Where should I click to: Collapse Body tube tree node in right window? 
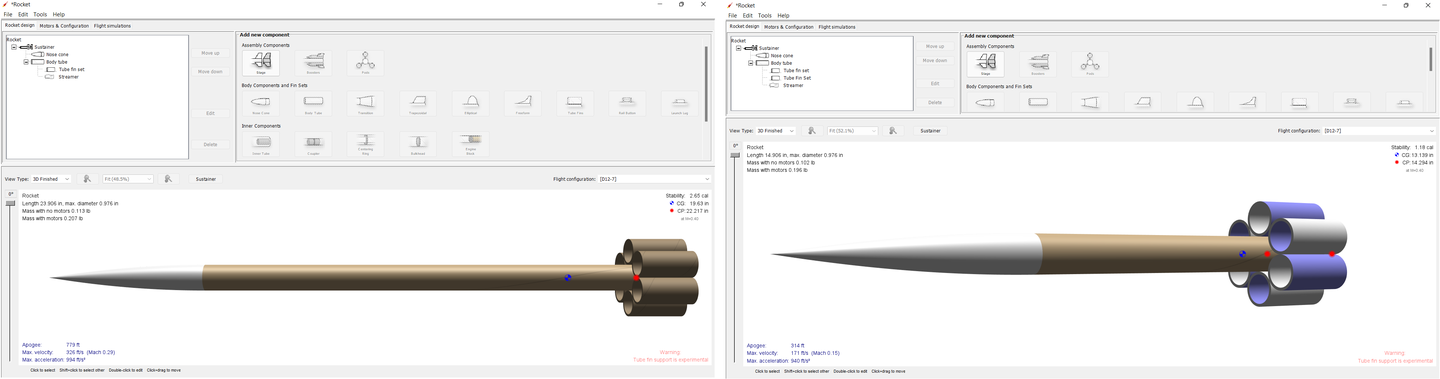pos(751,63)
